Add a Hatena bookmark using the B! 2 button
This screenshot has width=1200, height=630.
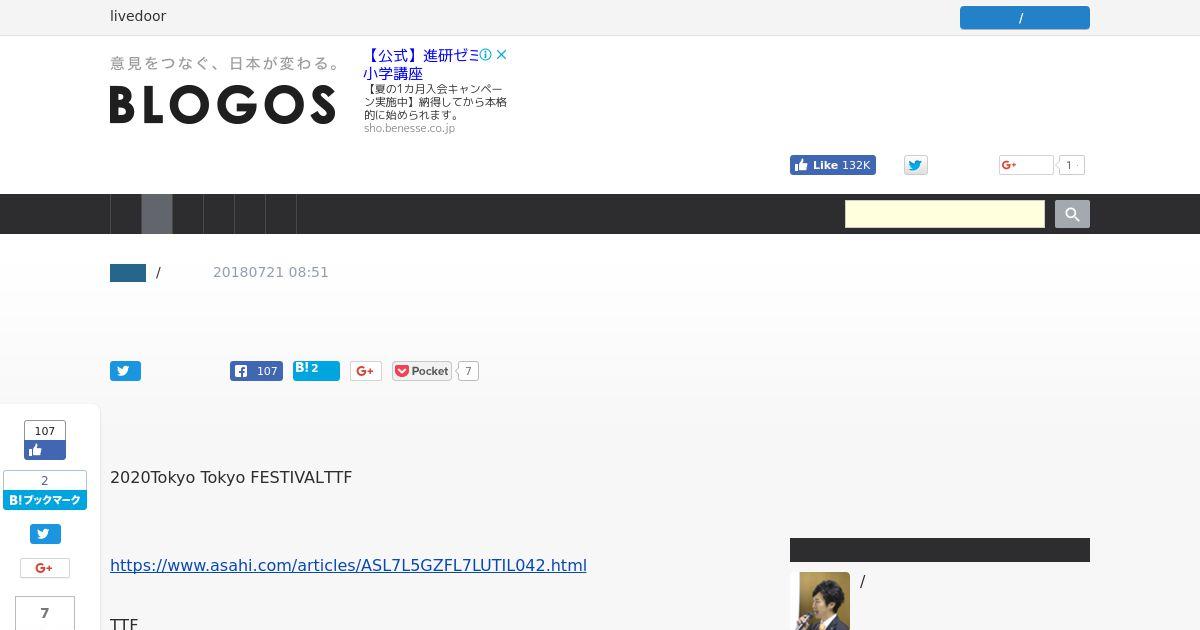(316, 371)
